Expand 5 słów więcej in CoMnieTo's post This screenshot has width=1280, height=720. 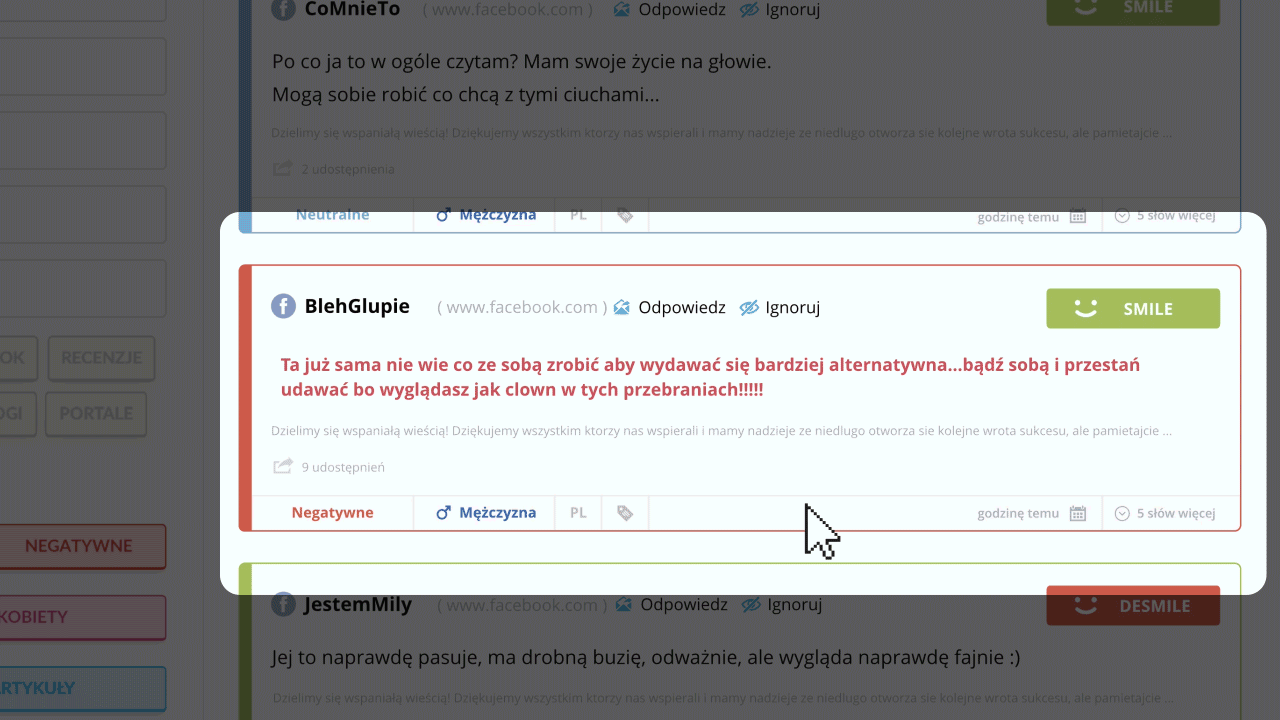[1165, 216]
